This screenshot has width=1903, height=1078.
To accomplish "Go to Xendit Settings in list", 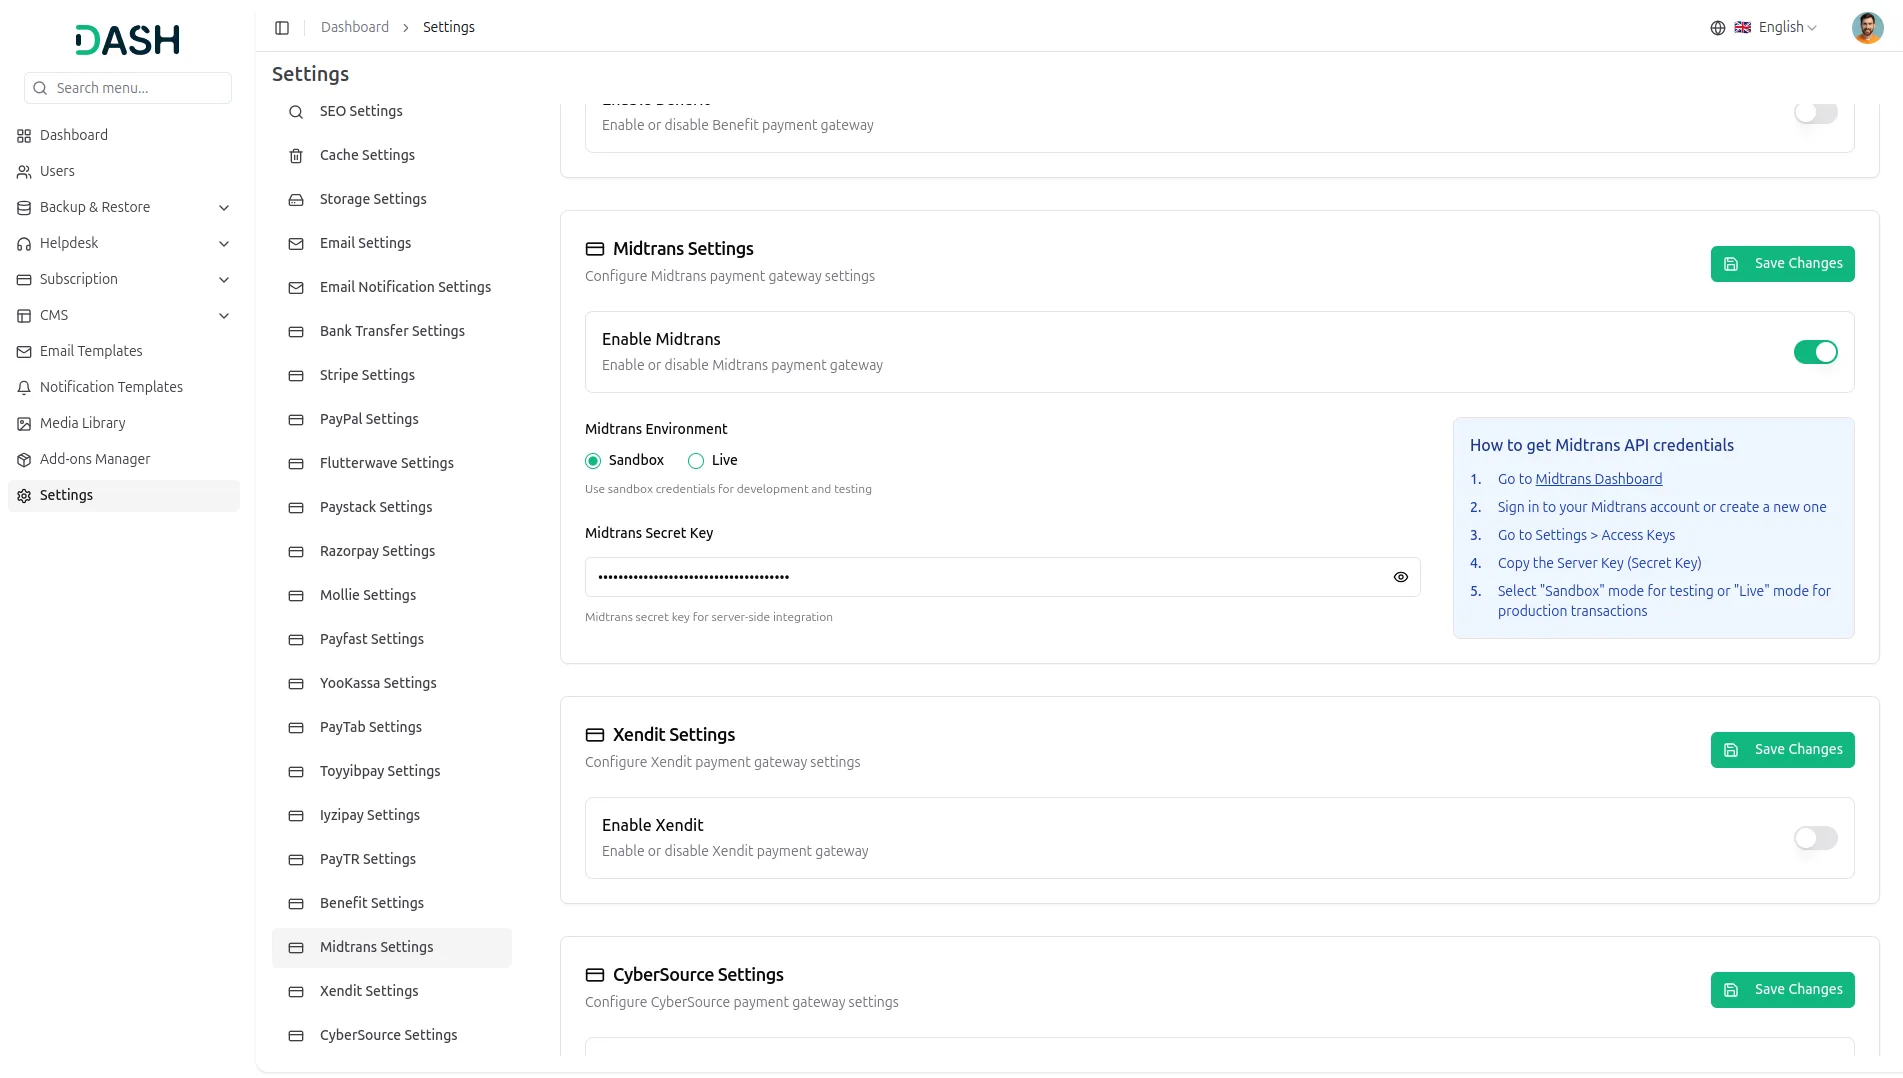I will (x=369, y=991).
